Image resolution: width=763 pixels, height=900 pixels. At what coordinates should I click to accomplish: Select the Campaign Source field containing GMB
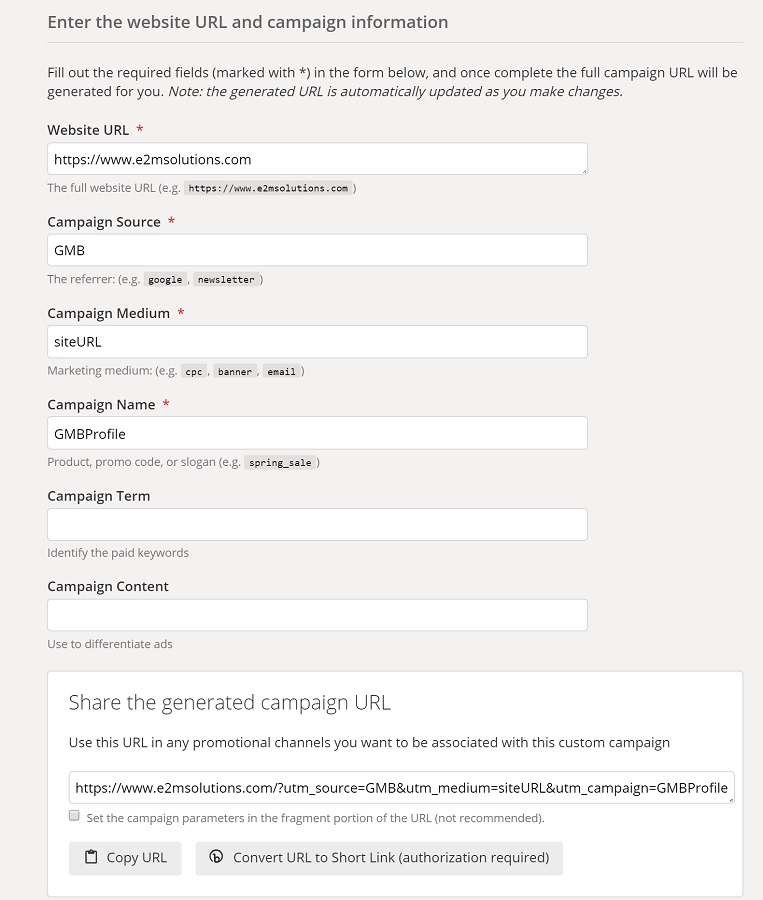click(317, 249)
